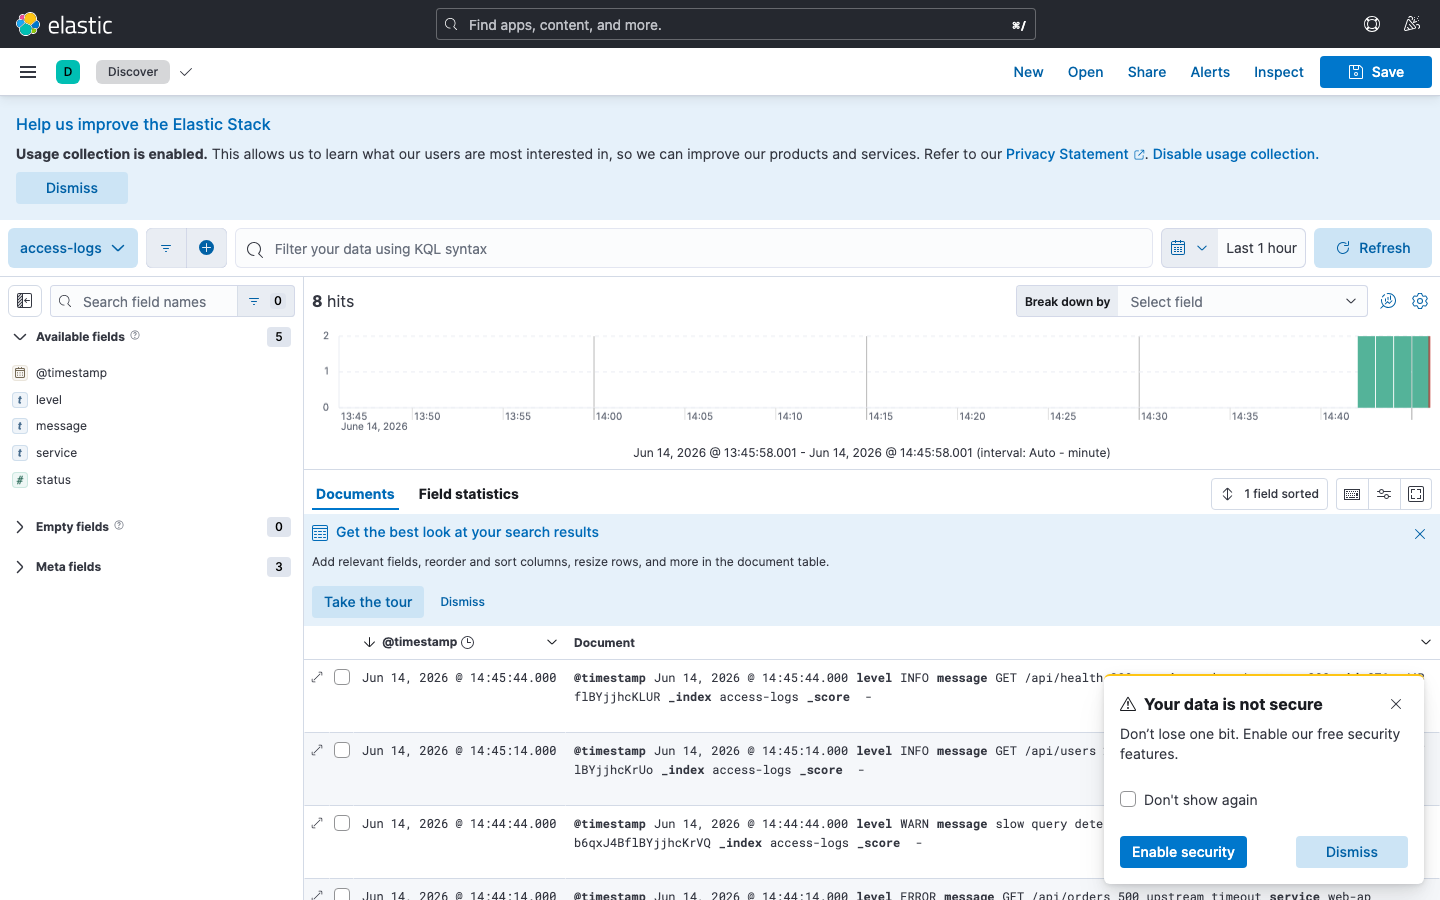Expand the 14:45:14 document row
The height and width of the screenshot is (900, 1440).
pos(317,750)
